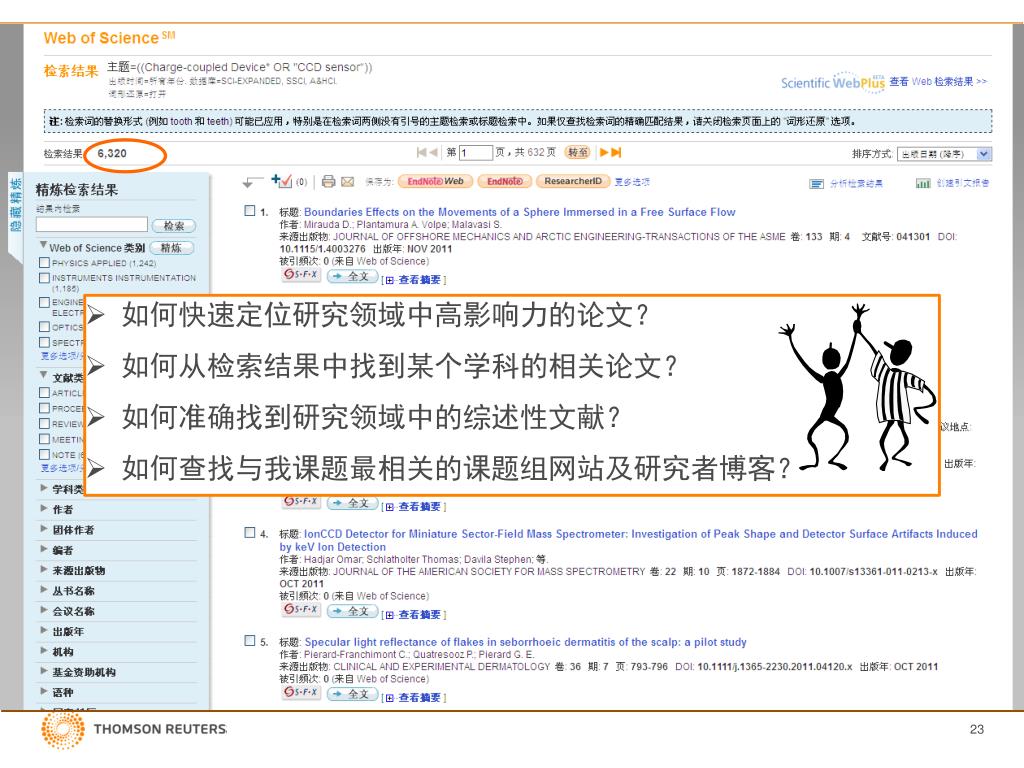Check the REVIEW document type
This screenshot has width=1024, height=768.
pyautogui.click(x=44, y=423)
